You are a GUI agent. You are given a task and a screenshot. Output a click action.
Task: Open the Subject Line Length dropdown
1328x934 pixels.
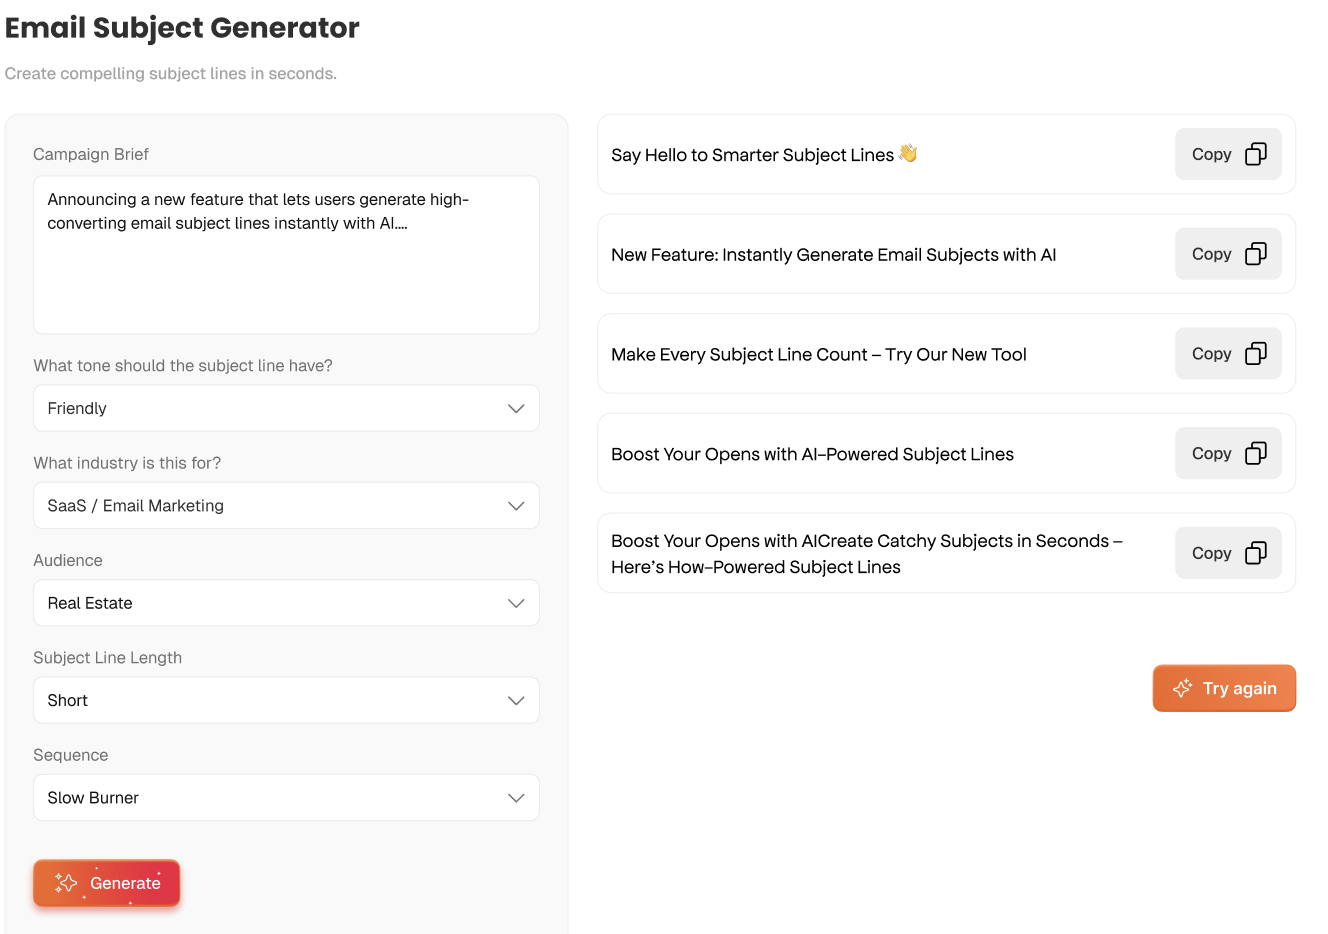(286, 700)
